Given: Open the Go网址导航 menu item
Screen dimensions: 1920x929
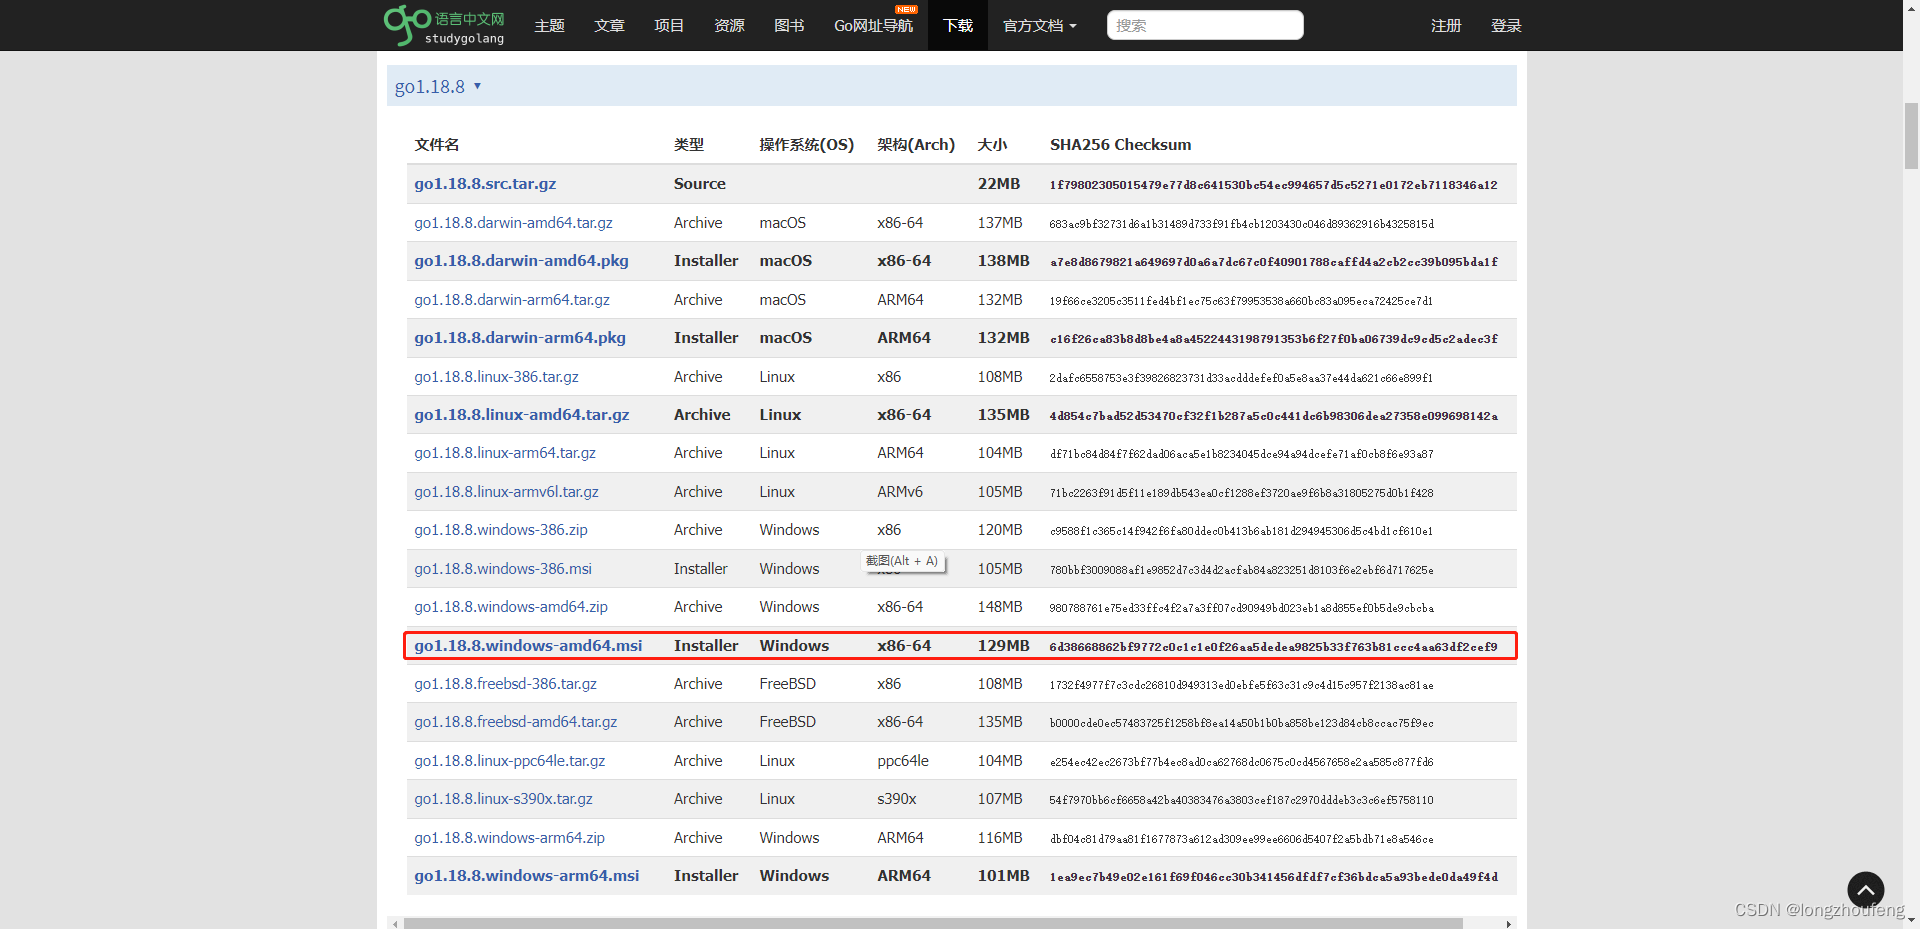Looking at the screenshot, I should pyautogui.click(x=874, y=25).
